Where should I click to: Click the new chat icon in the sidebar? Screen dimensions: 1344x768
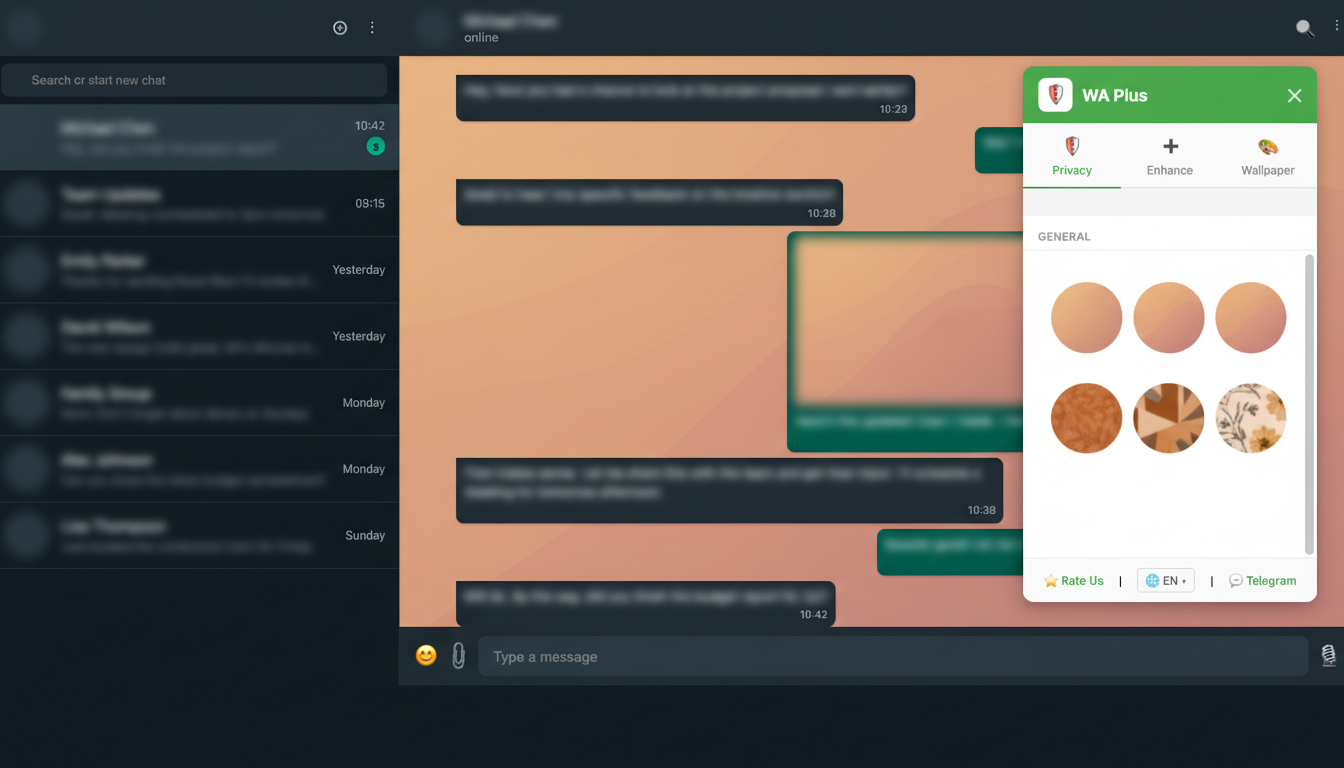point(339,28)
